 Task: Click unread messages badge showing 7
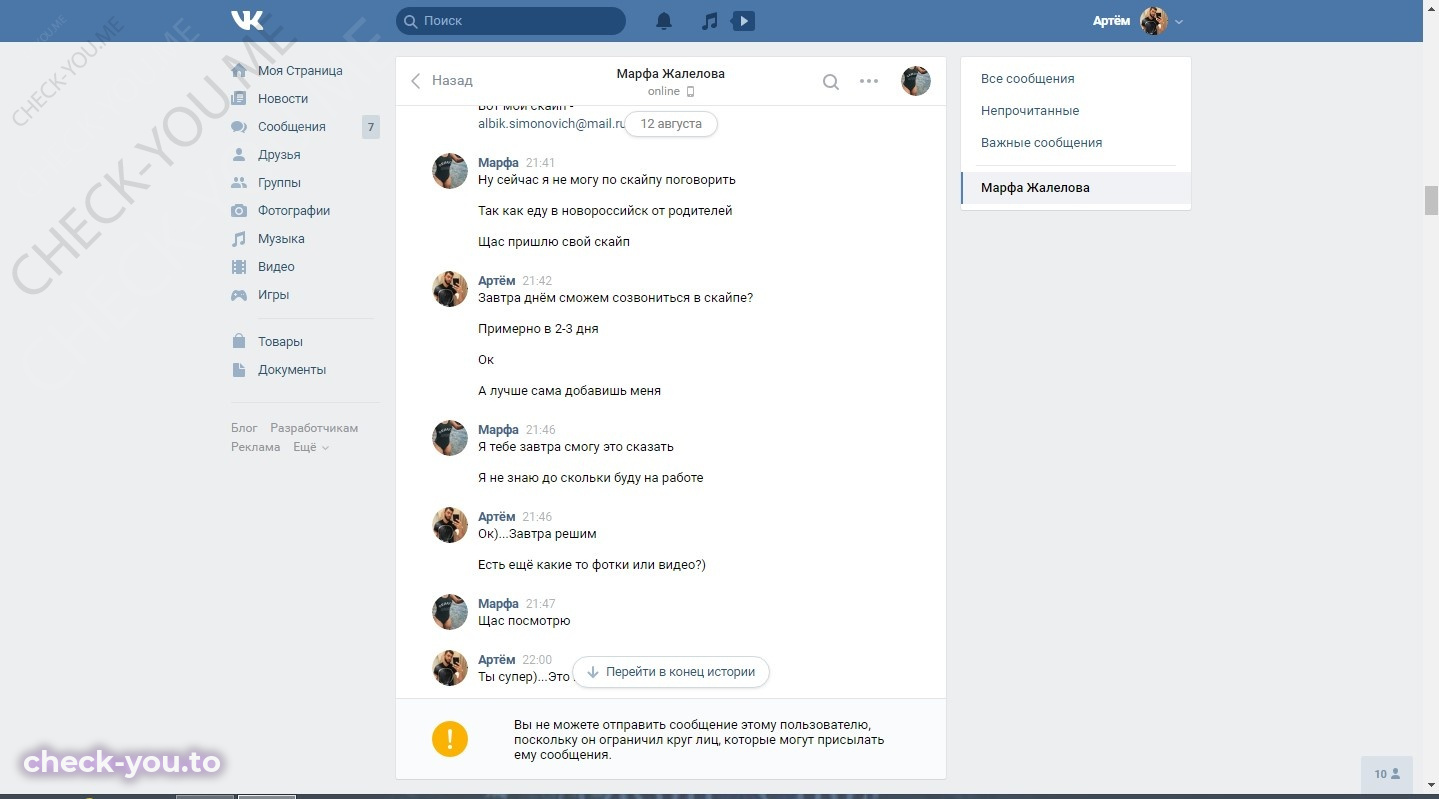(371, 127)
